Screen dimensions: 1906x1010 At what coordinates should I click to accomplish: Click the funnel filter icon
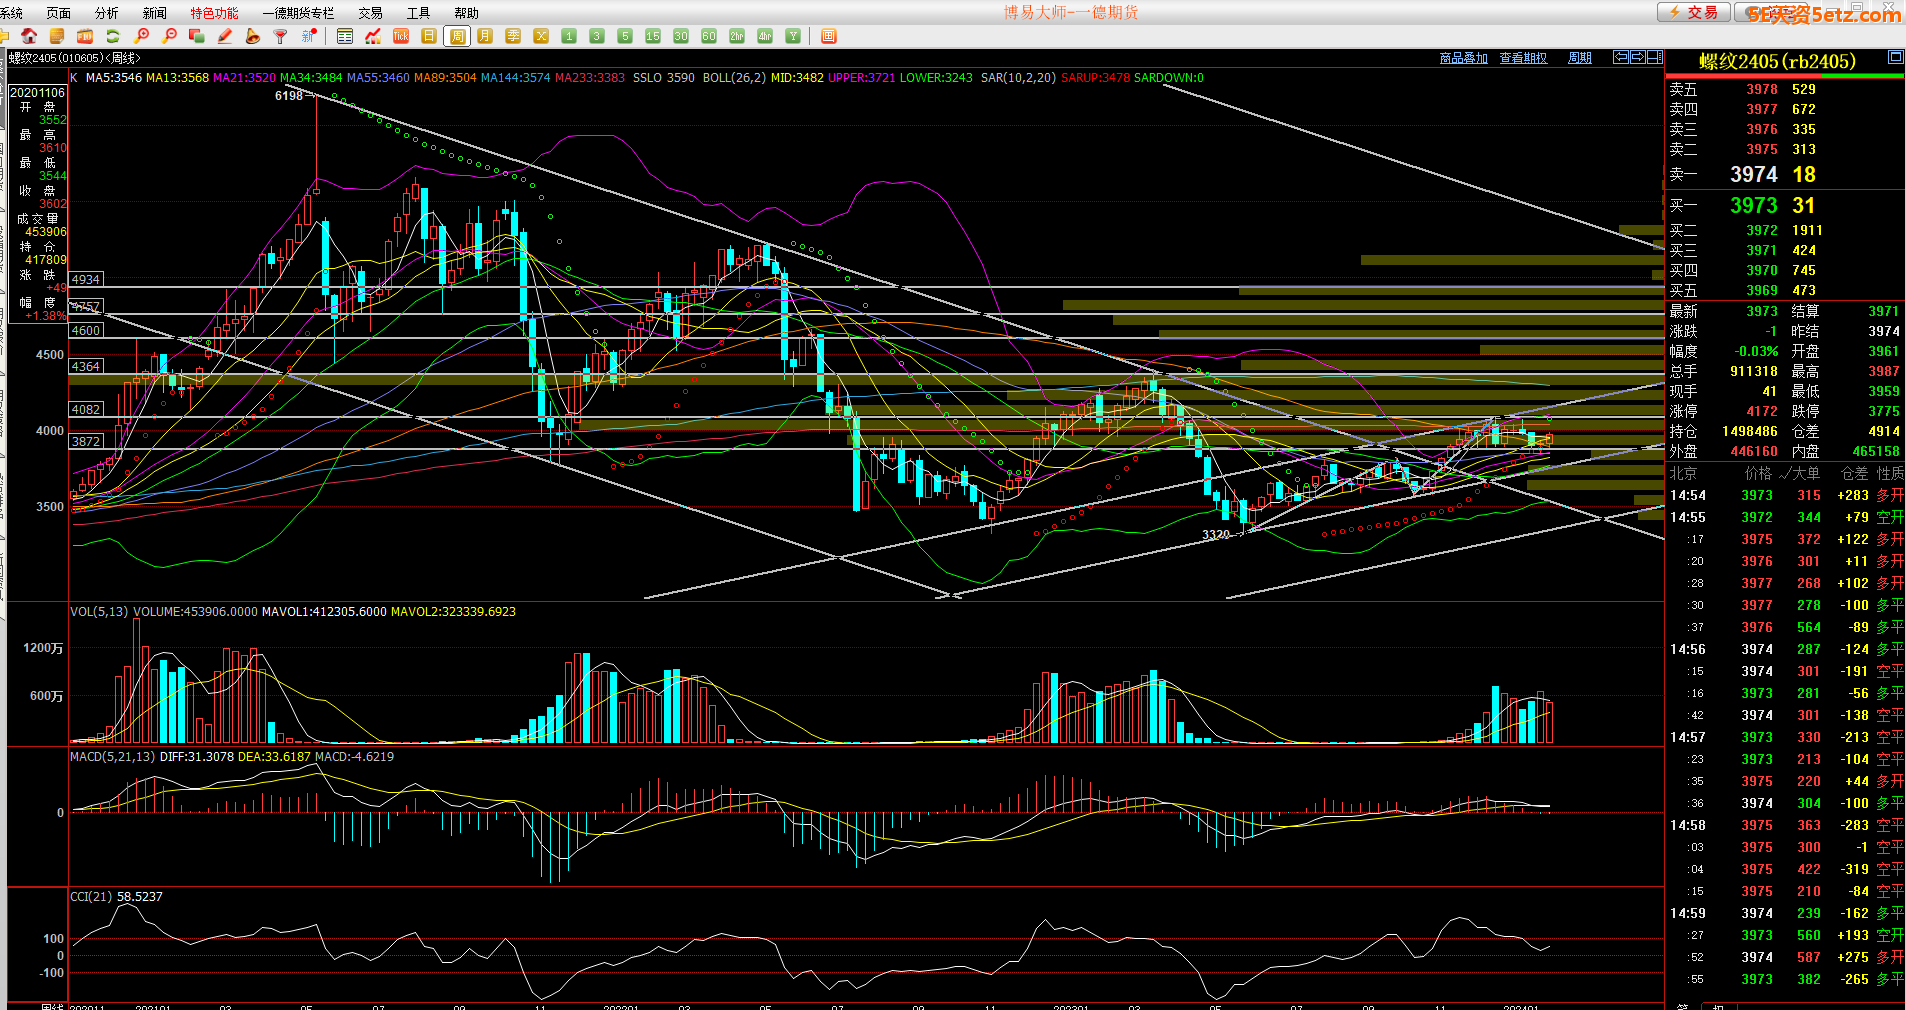tap(281, 36)
